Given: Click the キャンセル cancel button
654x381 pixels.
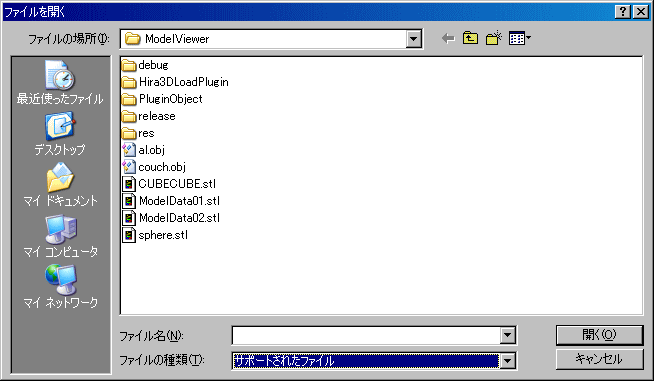Looking at the screenshot, I should pyautogui.click(x=599, y=359).
